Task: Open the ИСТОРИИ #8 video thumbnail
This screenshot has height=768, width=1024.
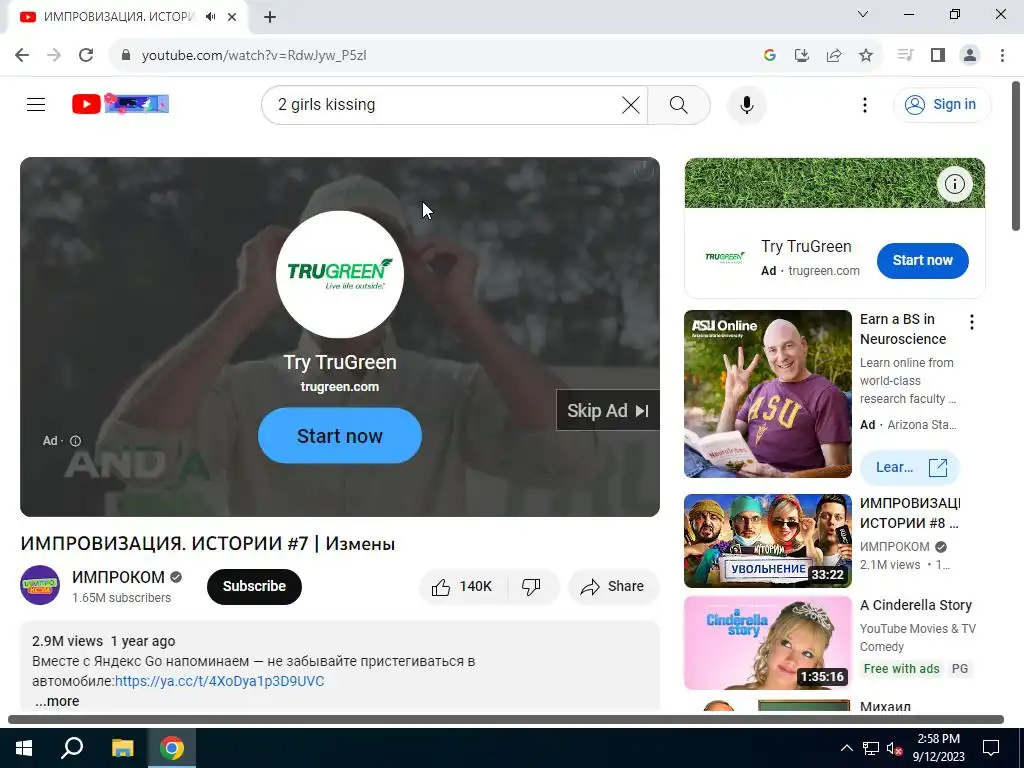Action: pyautogui.click(x=767, y=541)
